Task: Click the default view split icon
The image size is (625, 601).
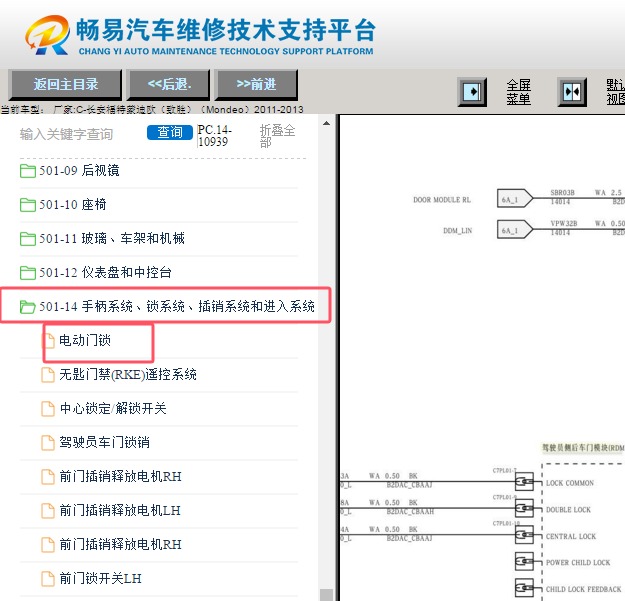Action: tap(572, 92)
